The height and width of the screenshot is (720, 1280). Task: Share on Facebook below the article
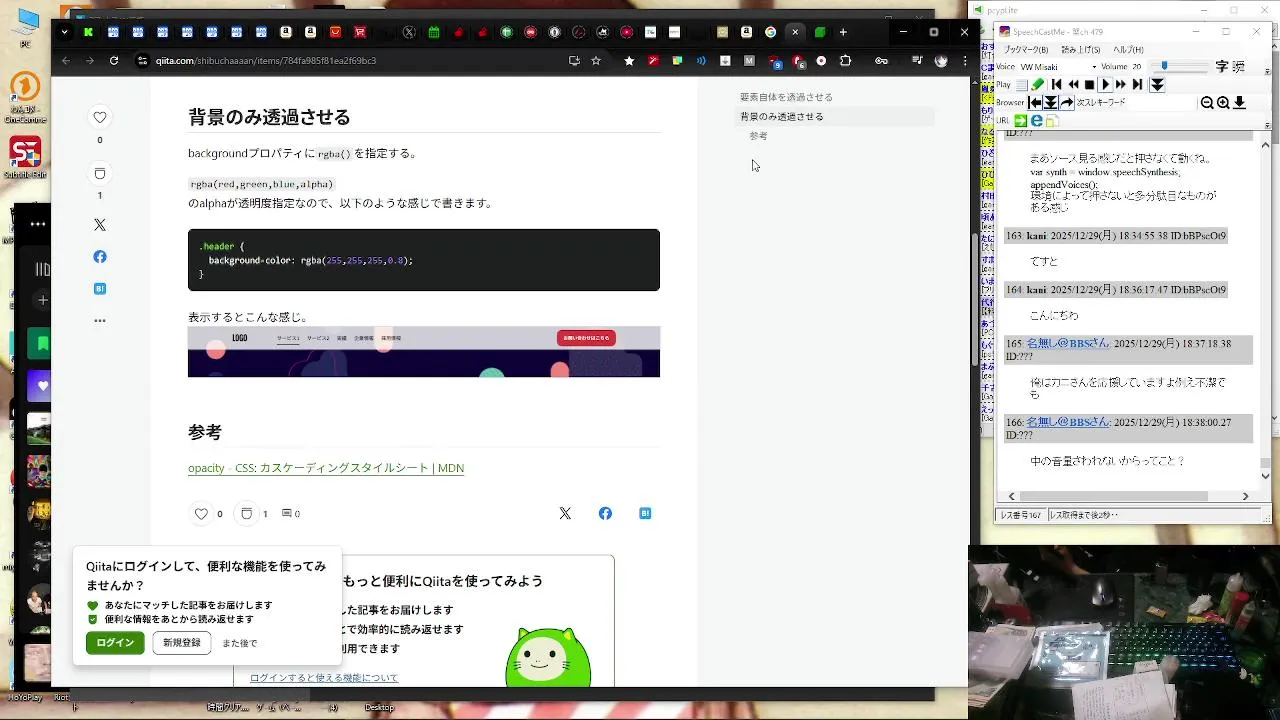click(605, 513)
